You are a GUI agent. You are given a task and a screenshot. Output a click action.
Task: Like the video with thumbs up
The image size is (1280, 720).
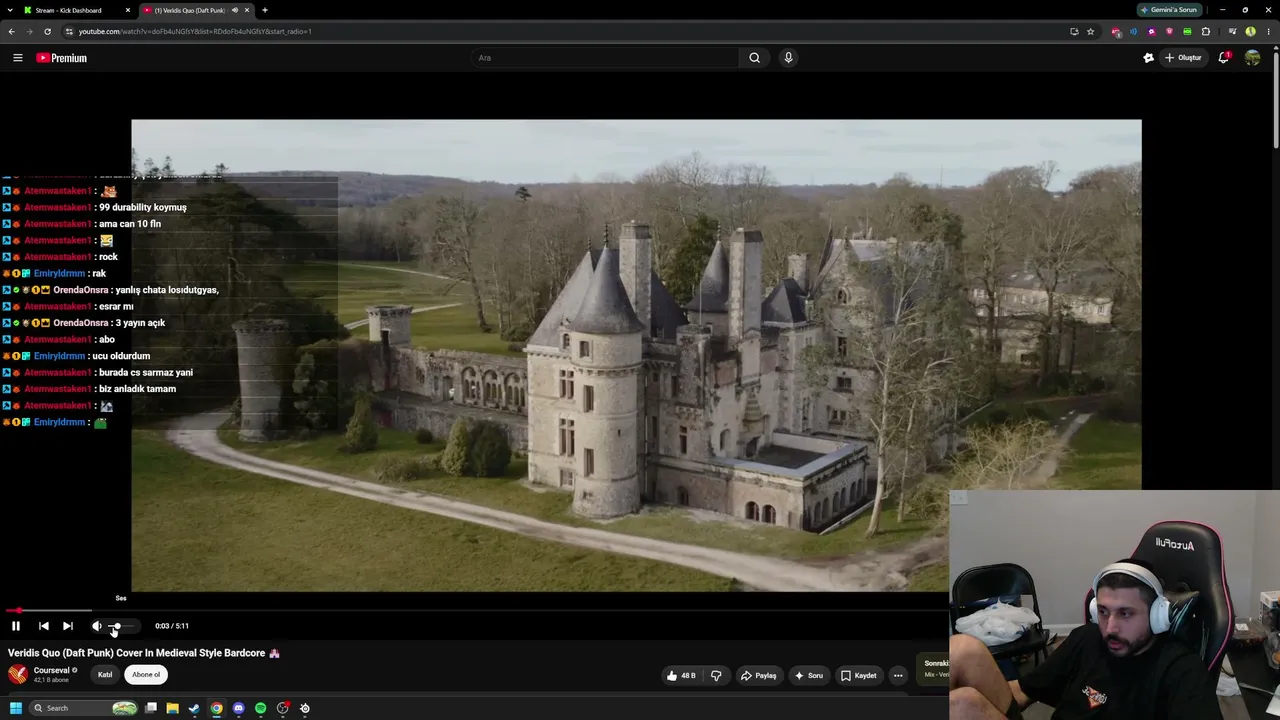tap(681, 676)
